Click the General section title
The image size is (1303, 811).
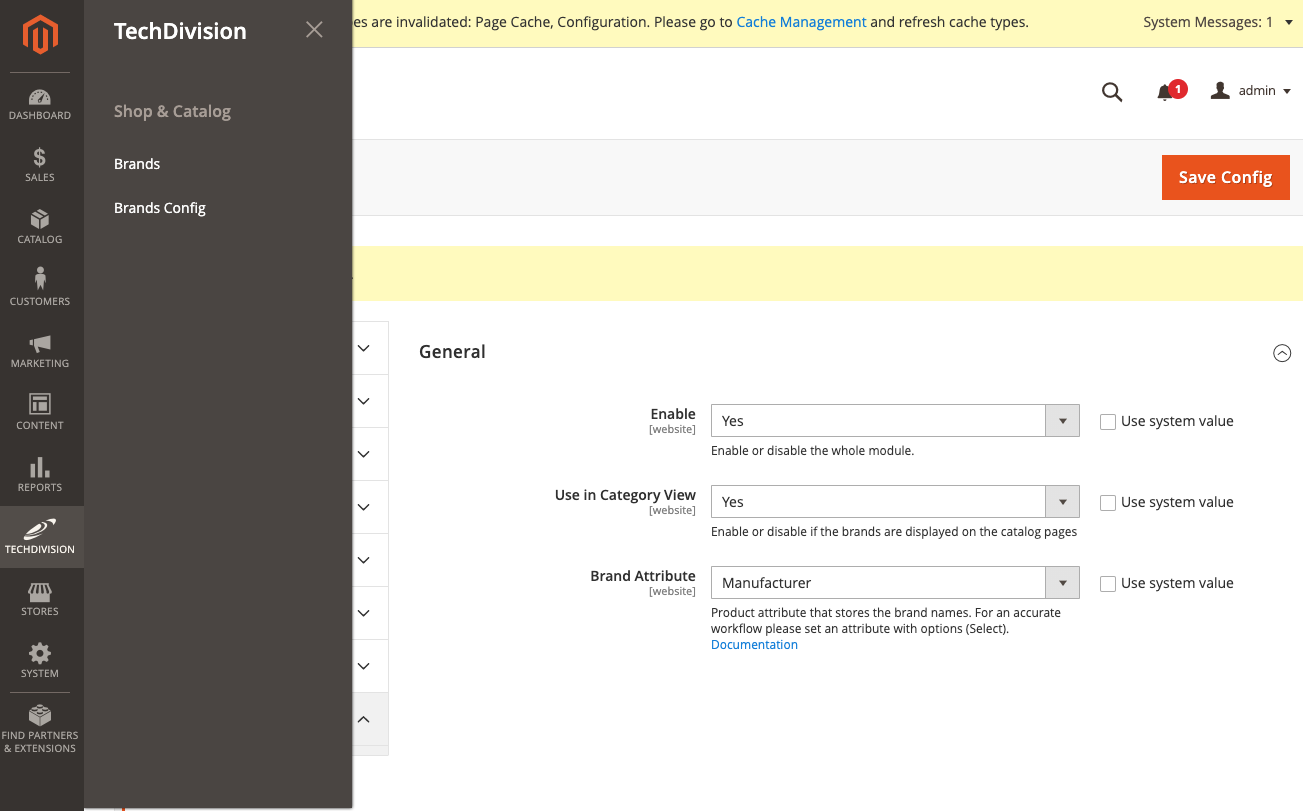tap(452, 352)
